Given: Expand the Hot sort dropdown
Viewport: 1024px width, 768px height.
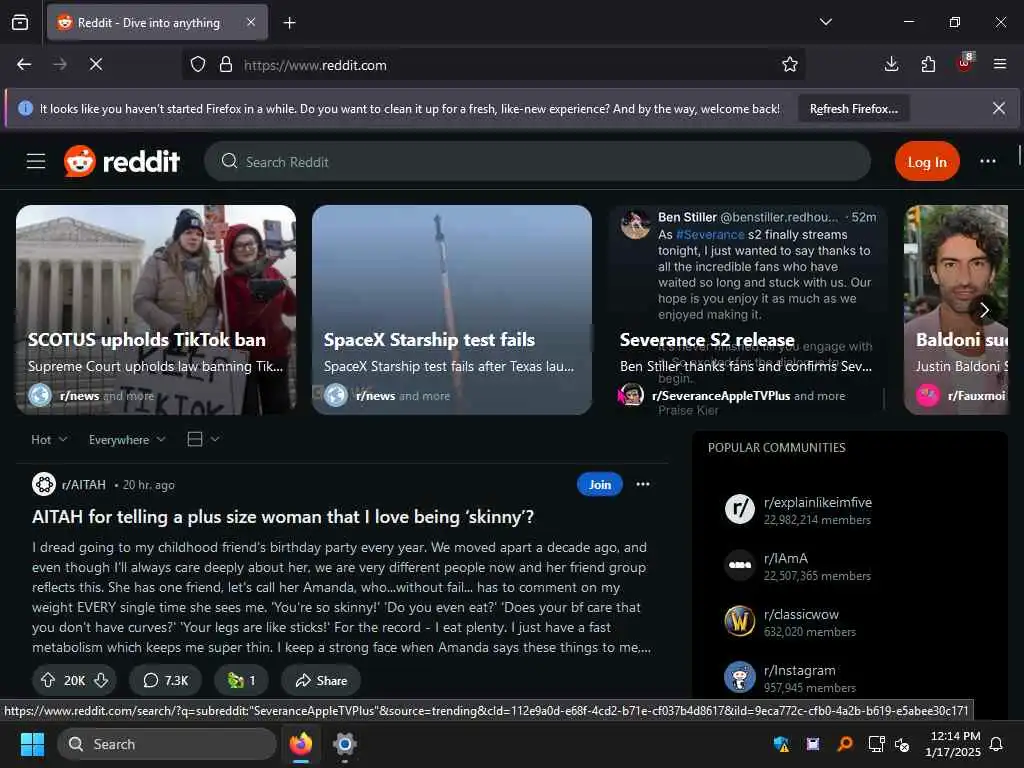Looking at the screenshot, I should 49,440.
